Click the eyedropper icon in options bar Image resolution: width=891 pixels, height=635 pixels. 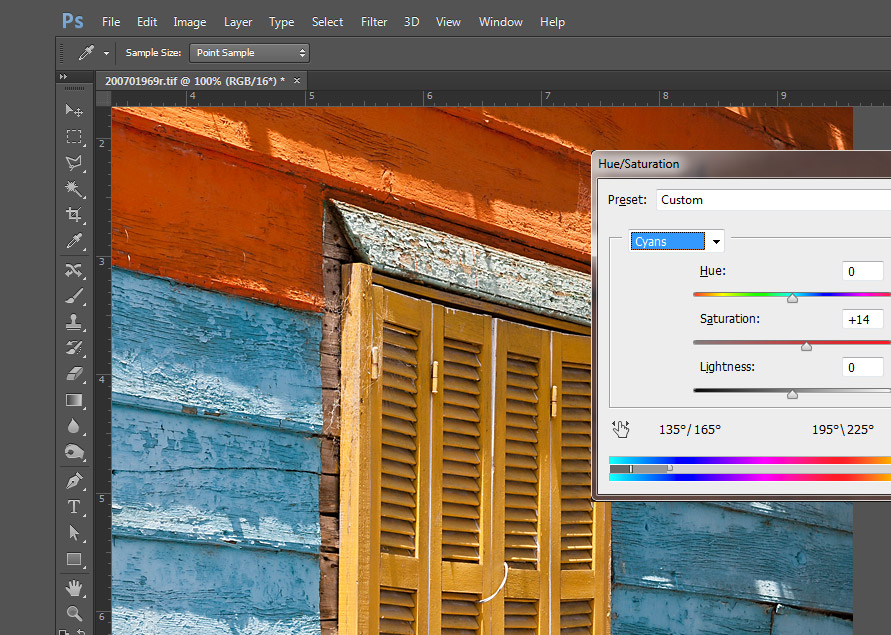click(x=86, y=53)
